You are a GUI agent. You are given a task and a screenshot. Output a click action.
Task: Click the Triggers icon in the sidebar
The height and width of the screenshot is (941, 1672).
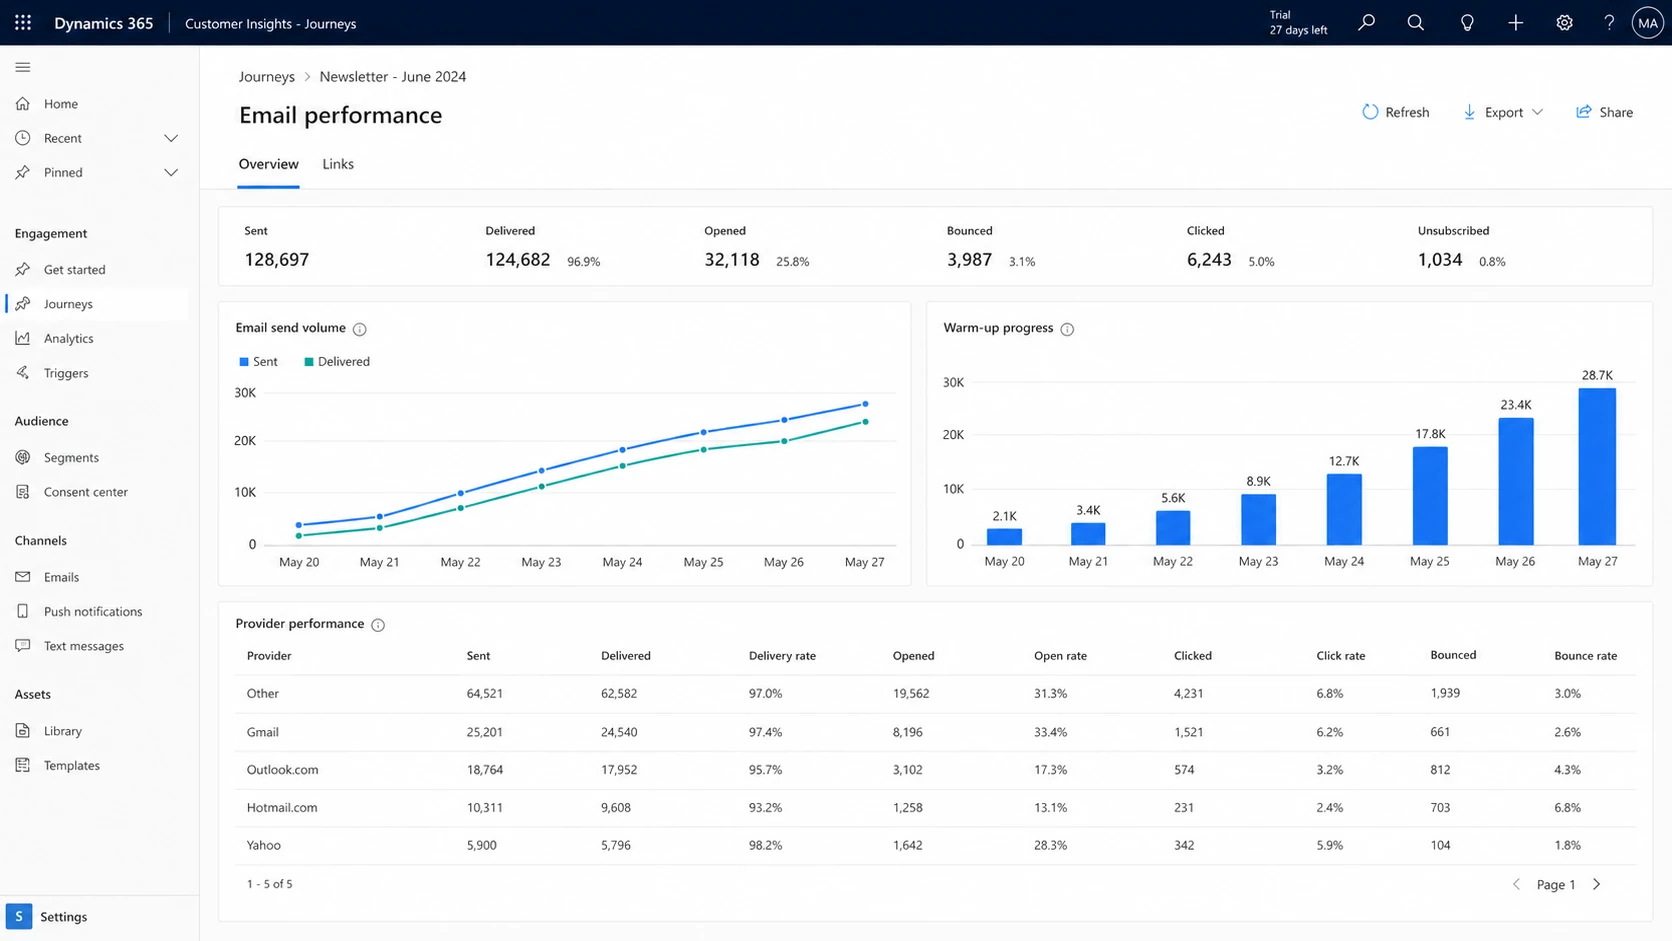click(x=23, y=373)
